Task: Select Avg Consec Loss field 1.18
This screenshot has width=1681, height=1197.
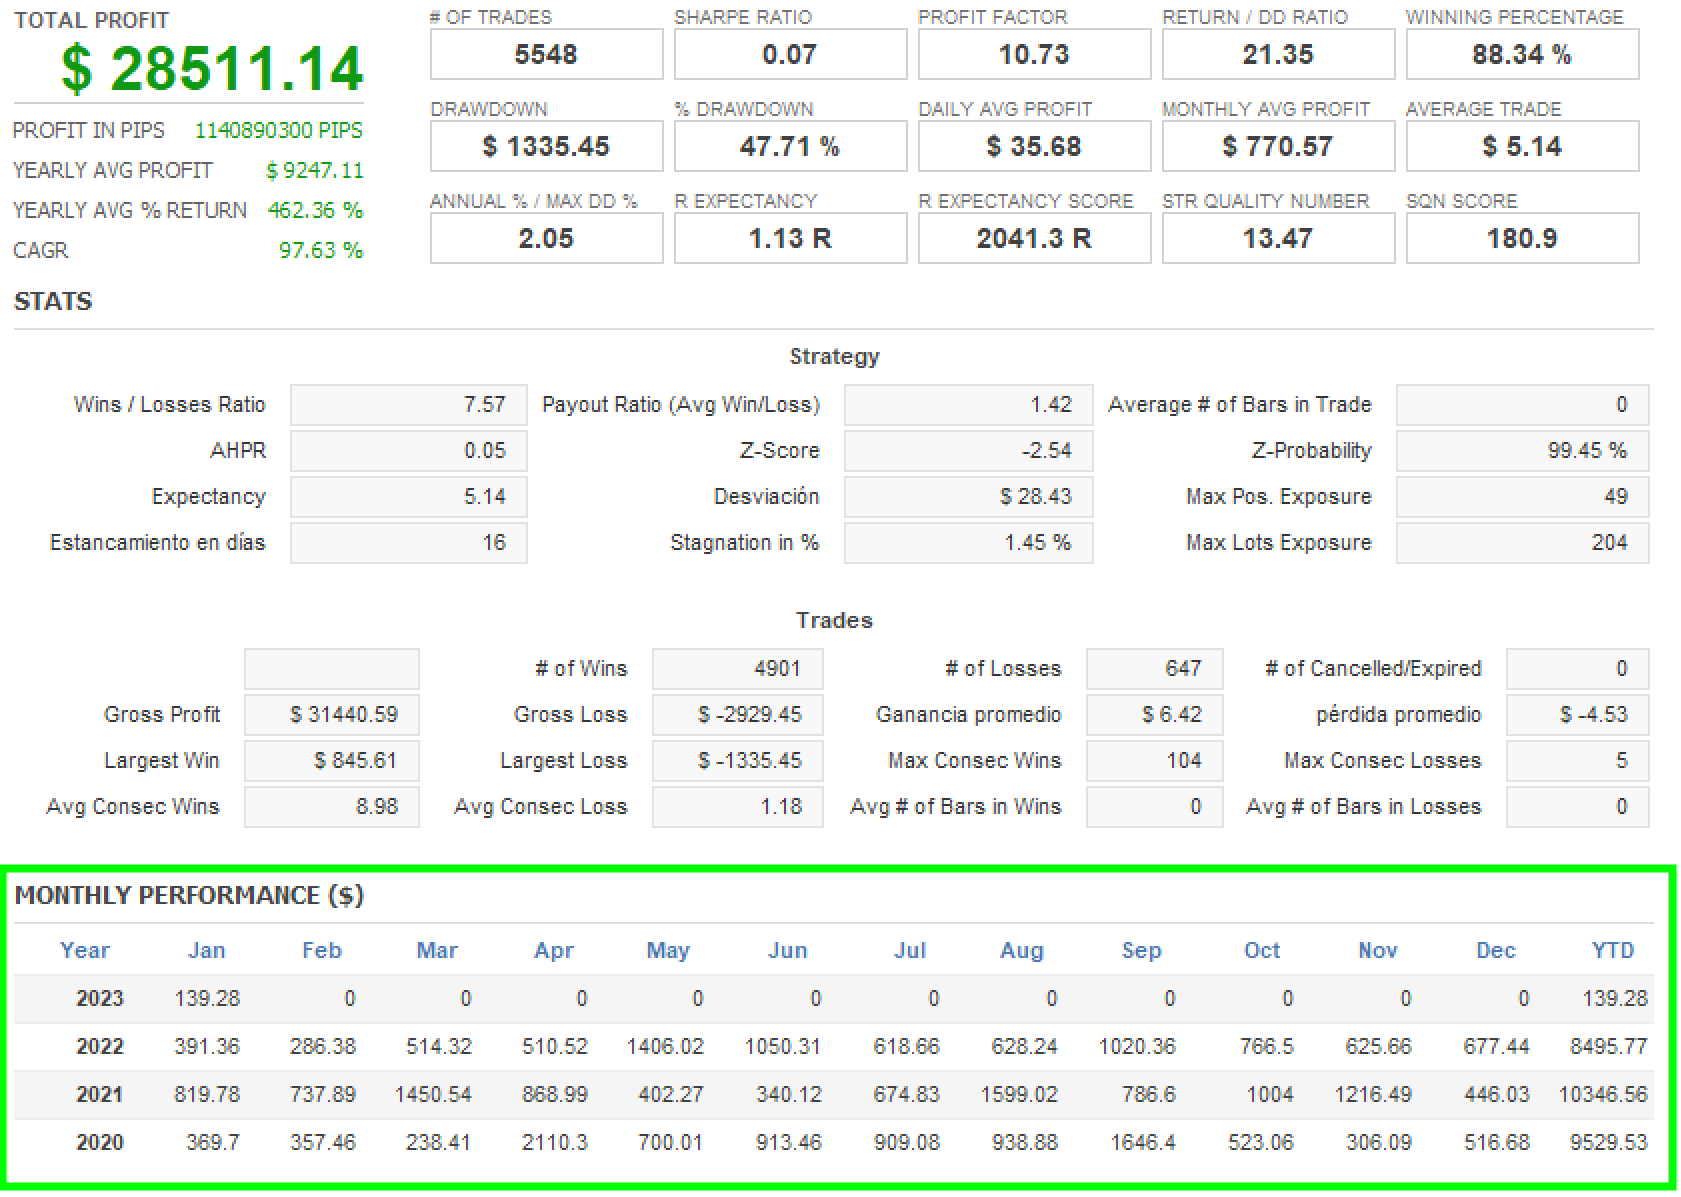Action: (x=738, y=807)
